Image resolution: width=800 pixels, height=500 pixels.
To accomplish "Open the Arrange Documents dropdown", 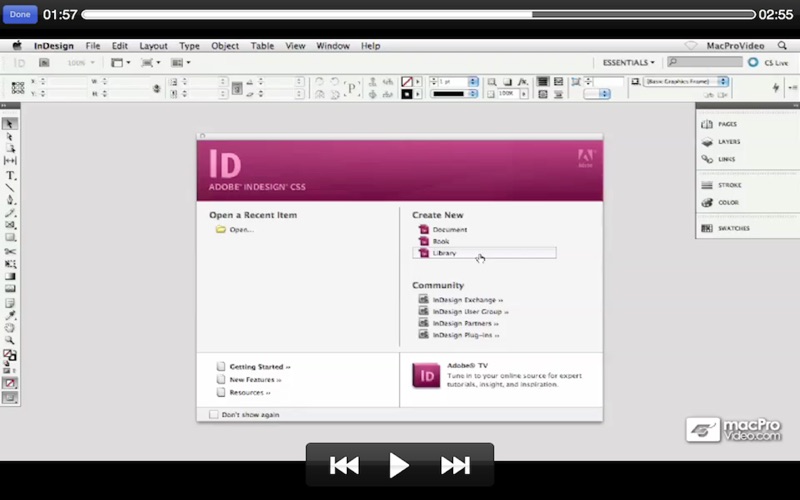I will click(x=181, y=63).
